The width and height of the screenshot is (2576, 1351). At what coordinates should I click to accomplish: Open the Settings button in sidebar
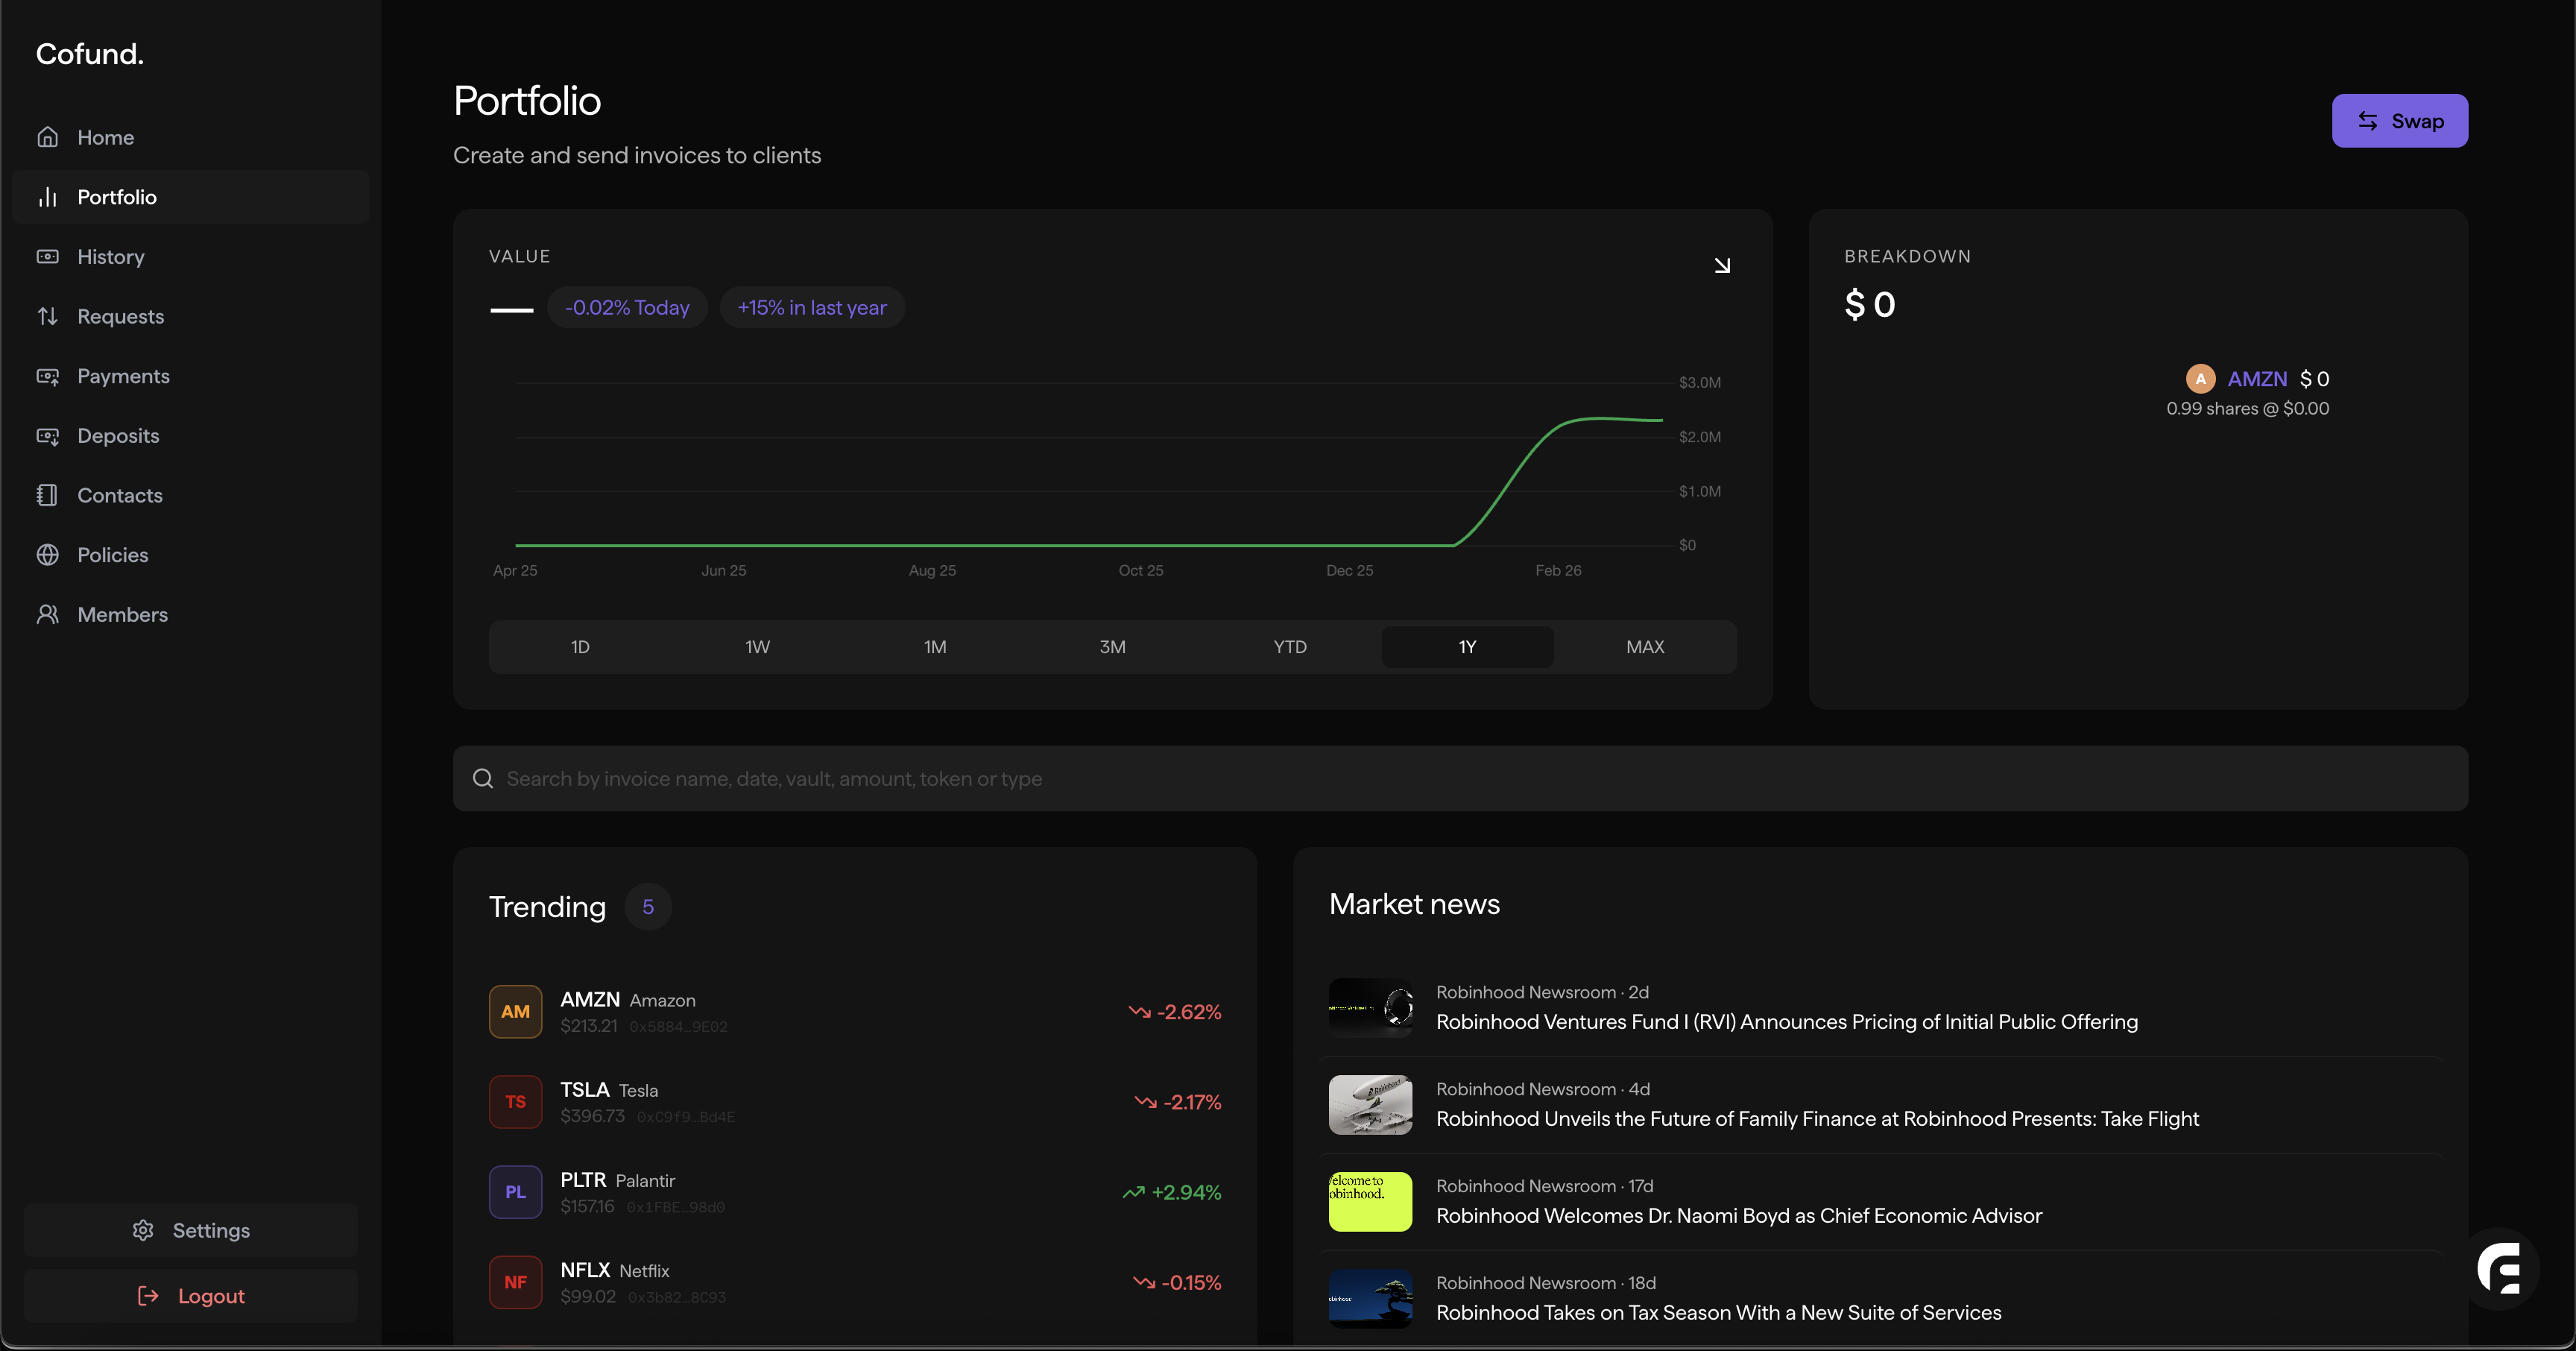point(191,1230)
